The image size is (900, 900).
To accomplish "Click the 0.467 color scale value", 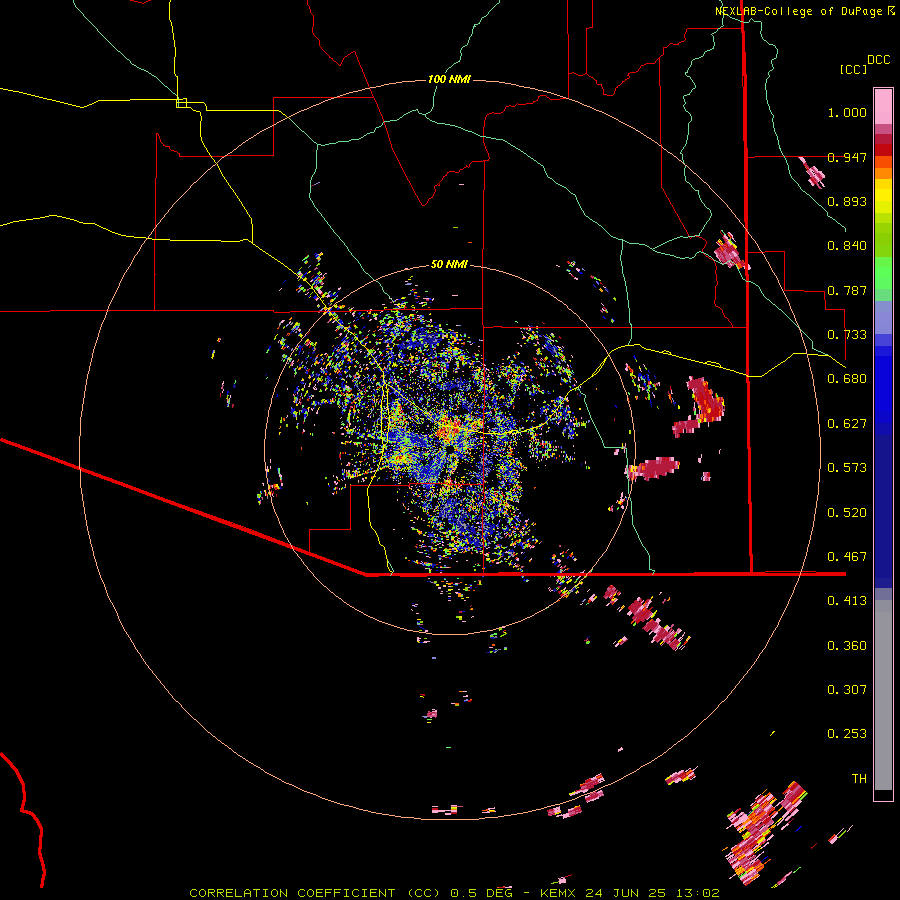I will (x=847, y=557).
